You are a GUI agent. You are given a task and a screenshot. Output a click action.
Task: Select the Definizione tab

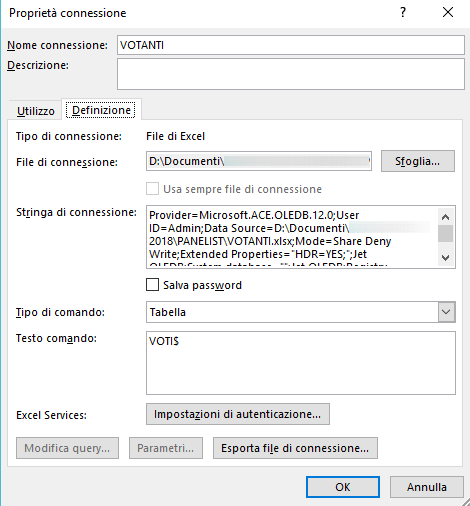(101, 110)
